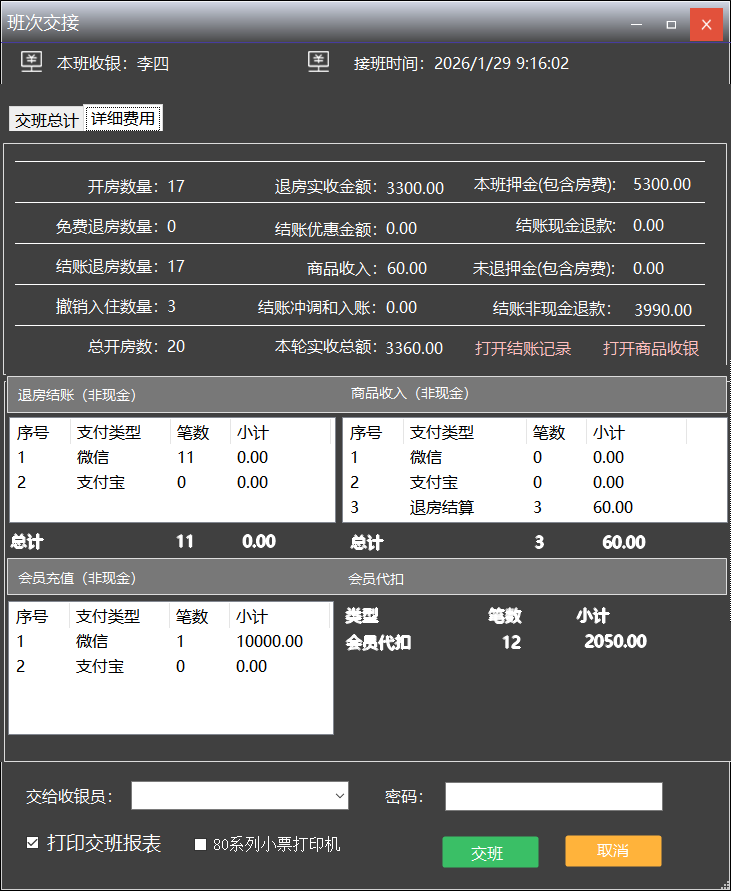The height and width of the screenshot is (891, 731).
Task: Maximize the 班次交接 window
Action: click(671, 24)
